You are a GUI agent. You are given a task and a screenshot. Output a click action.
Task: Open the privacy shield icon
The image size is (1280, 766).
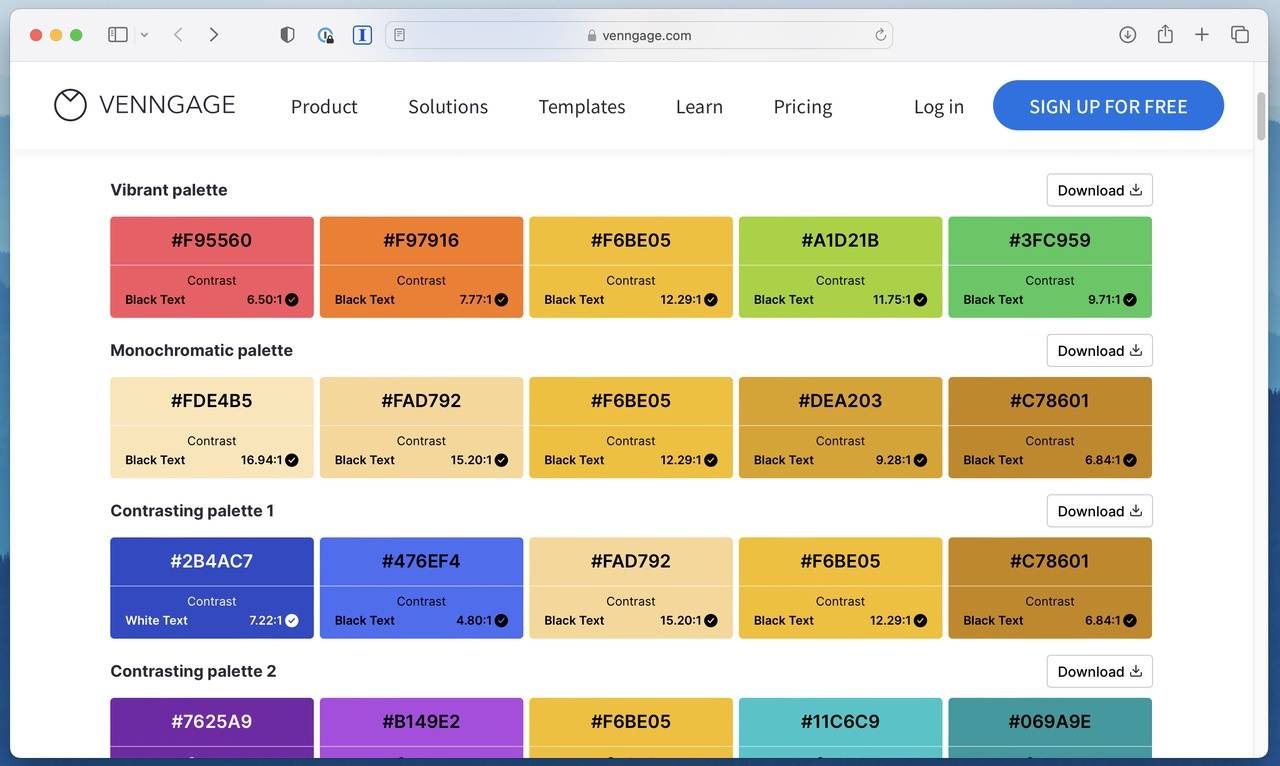click(287, 35)
